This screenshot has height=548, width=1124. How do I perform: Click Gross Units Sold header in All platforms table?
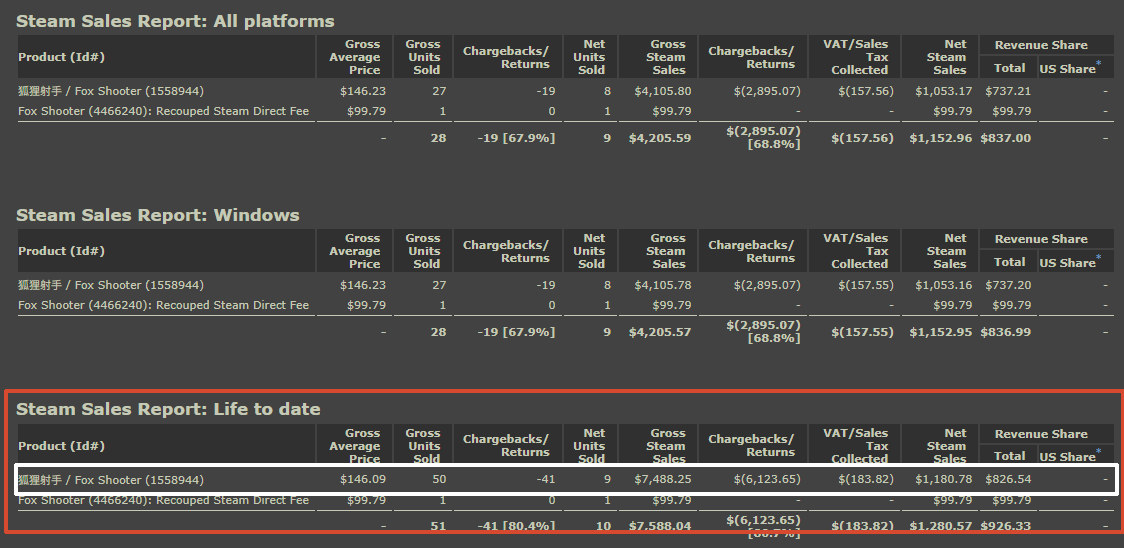423,57
